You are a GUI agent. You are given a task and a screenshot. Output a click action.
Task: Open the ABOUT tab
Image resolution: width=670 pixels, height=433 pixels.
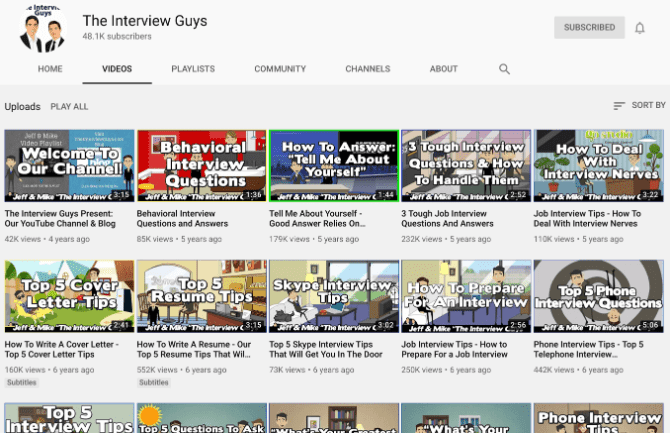click(x=444, y=69)
